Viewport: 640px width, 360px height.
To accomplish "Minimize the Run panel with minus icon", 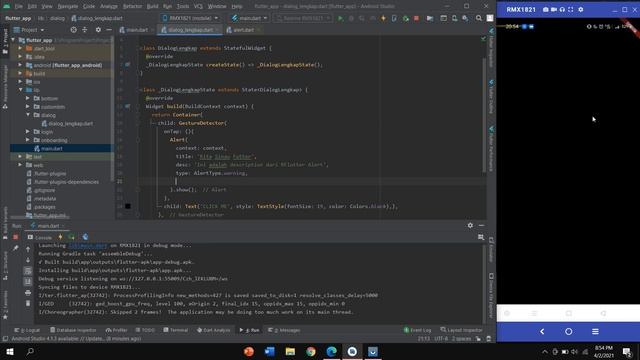I will pos(482,225).
